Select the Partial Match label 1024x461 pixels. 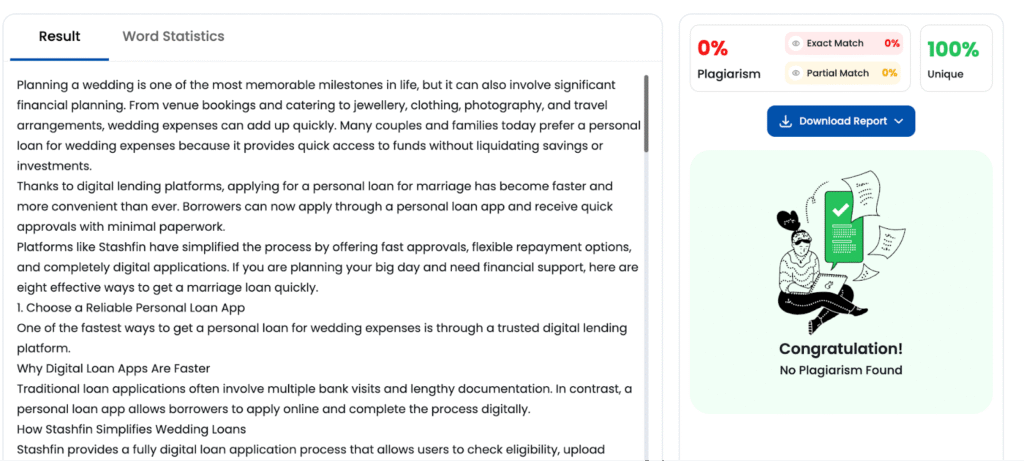(838, 73)
